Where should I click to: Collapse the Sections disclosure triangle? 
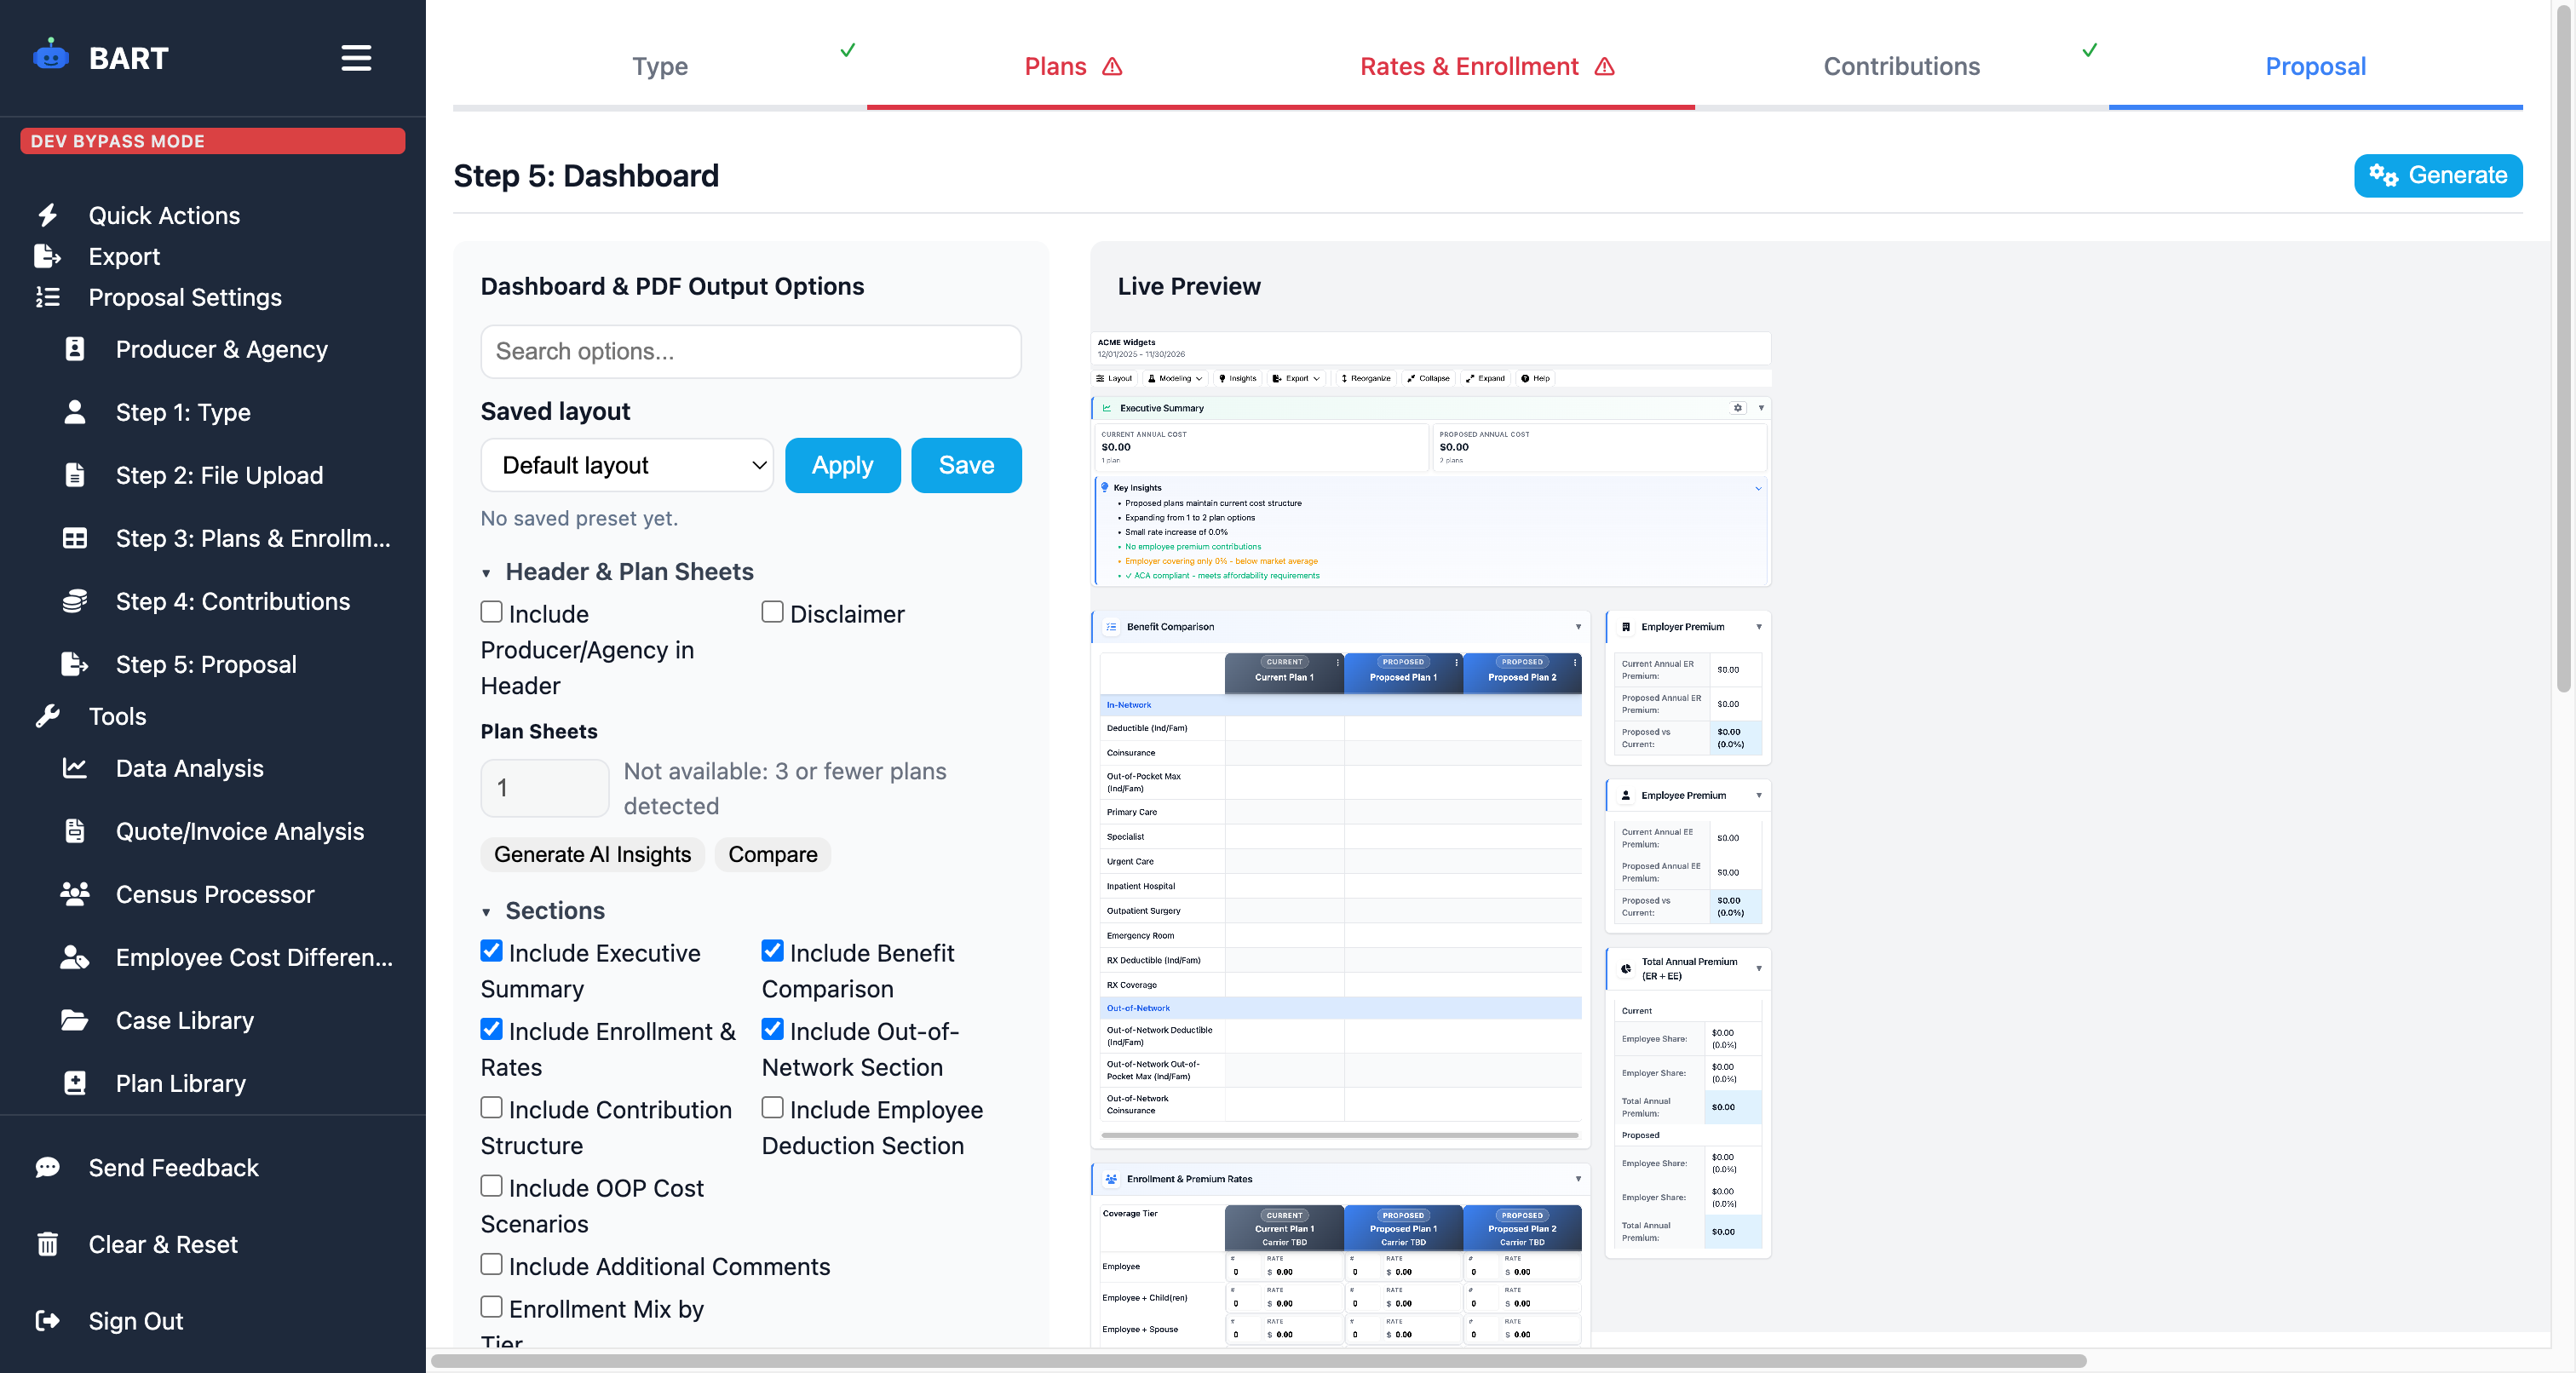pos(488,911)
